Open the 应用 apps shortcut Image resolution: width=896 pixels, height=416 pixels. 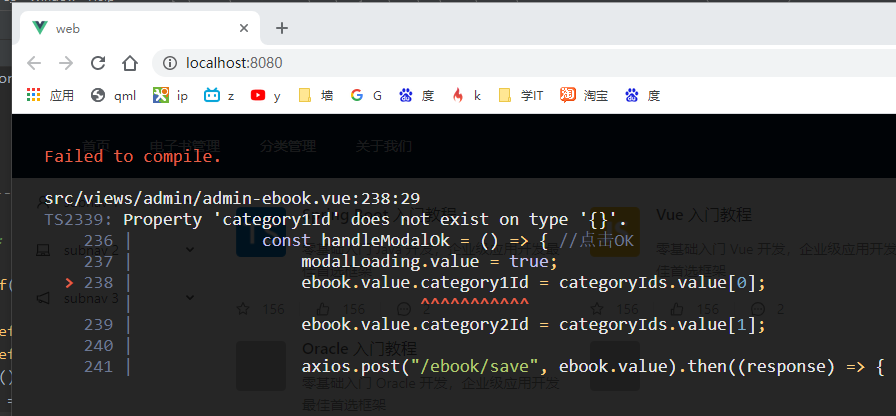tap(50, 95)
